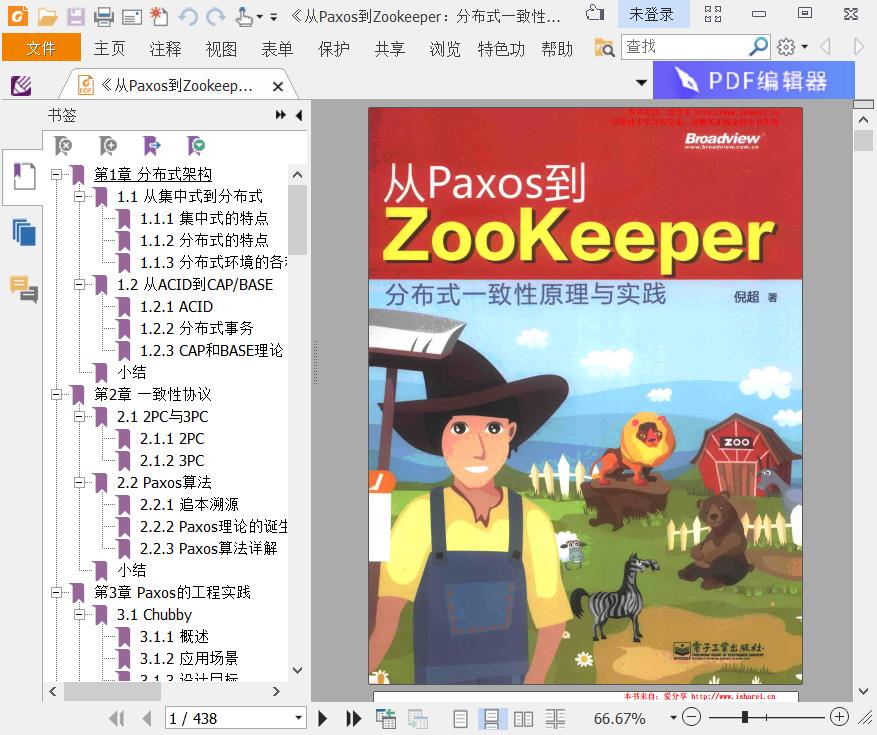Show the comments sidebar panel
This screenshot has width=877, height=735.
point(23,289)
